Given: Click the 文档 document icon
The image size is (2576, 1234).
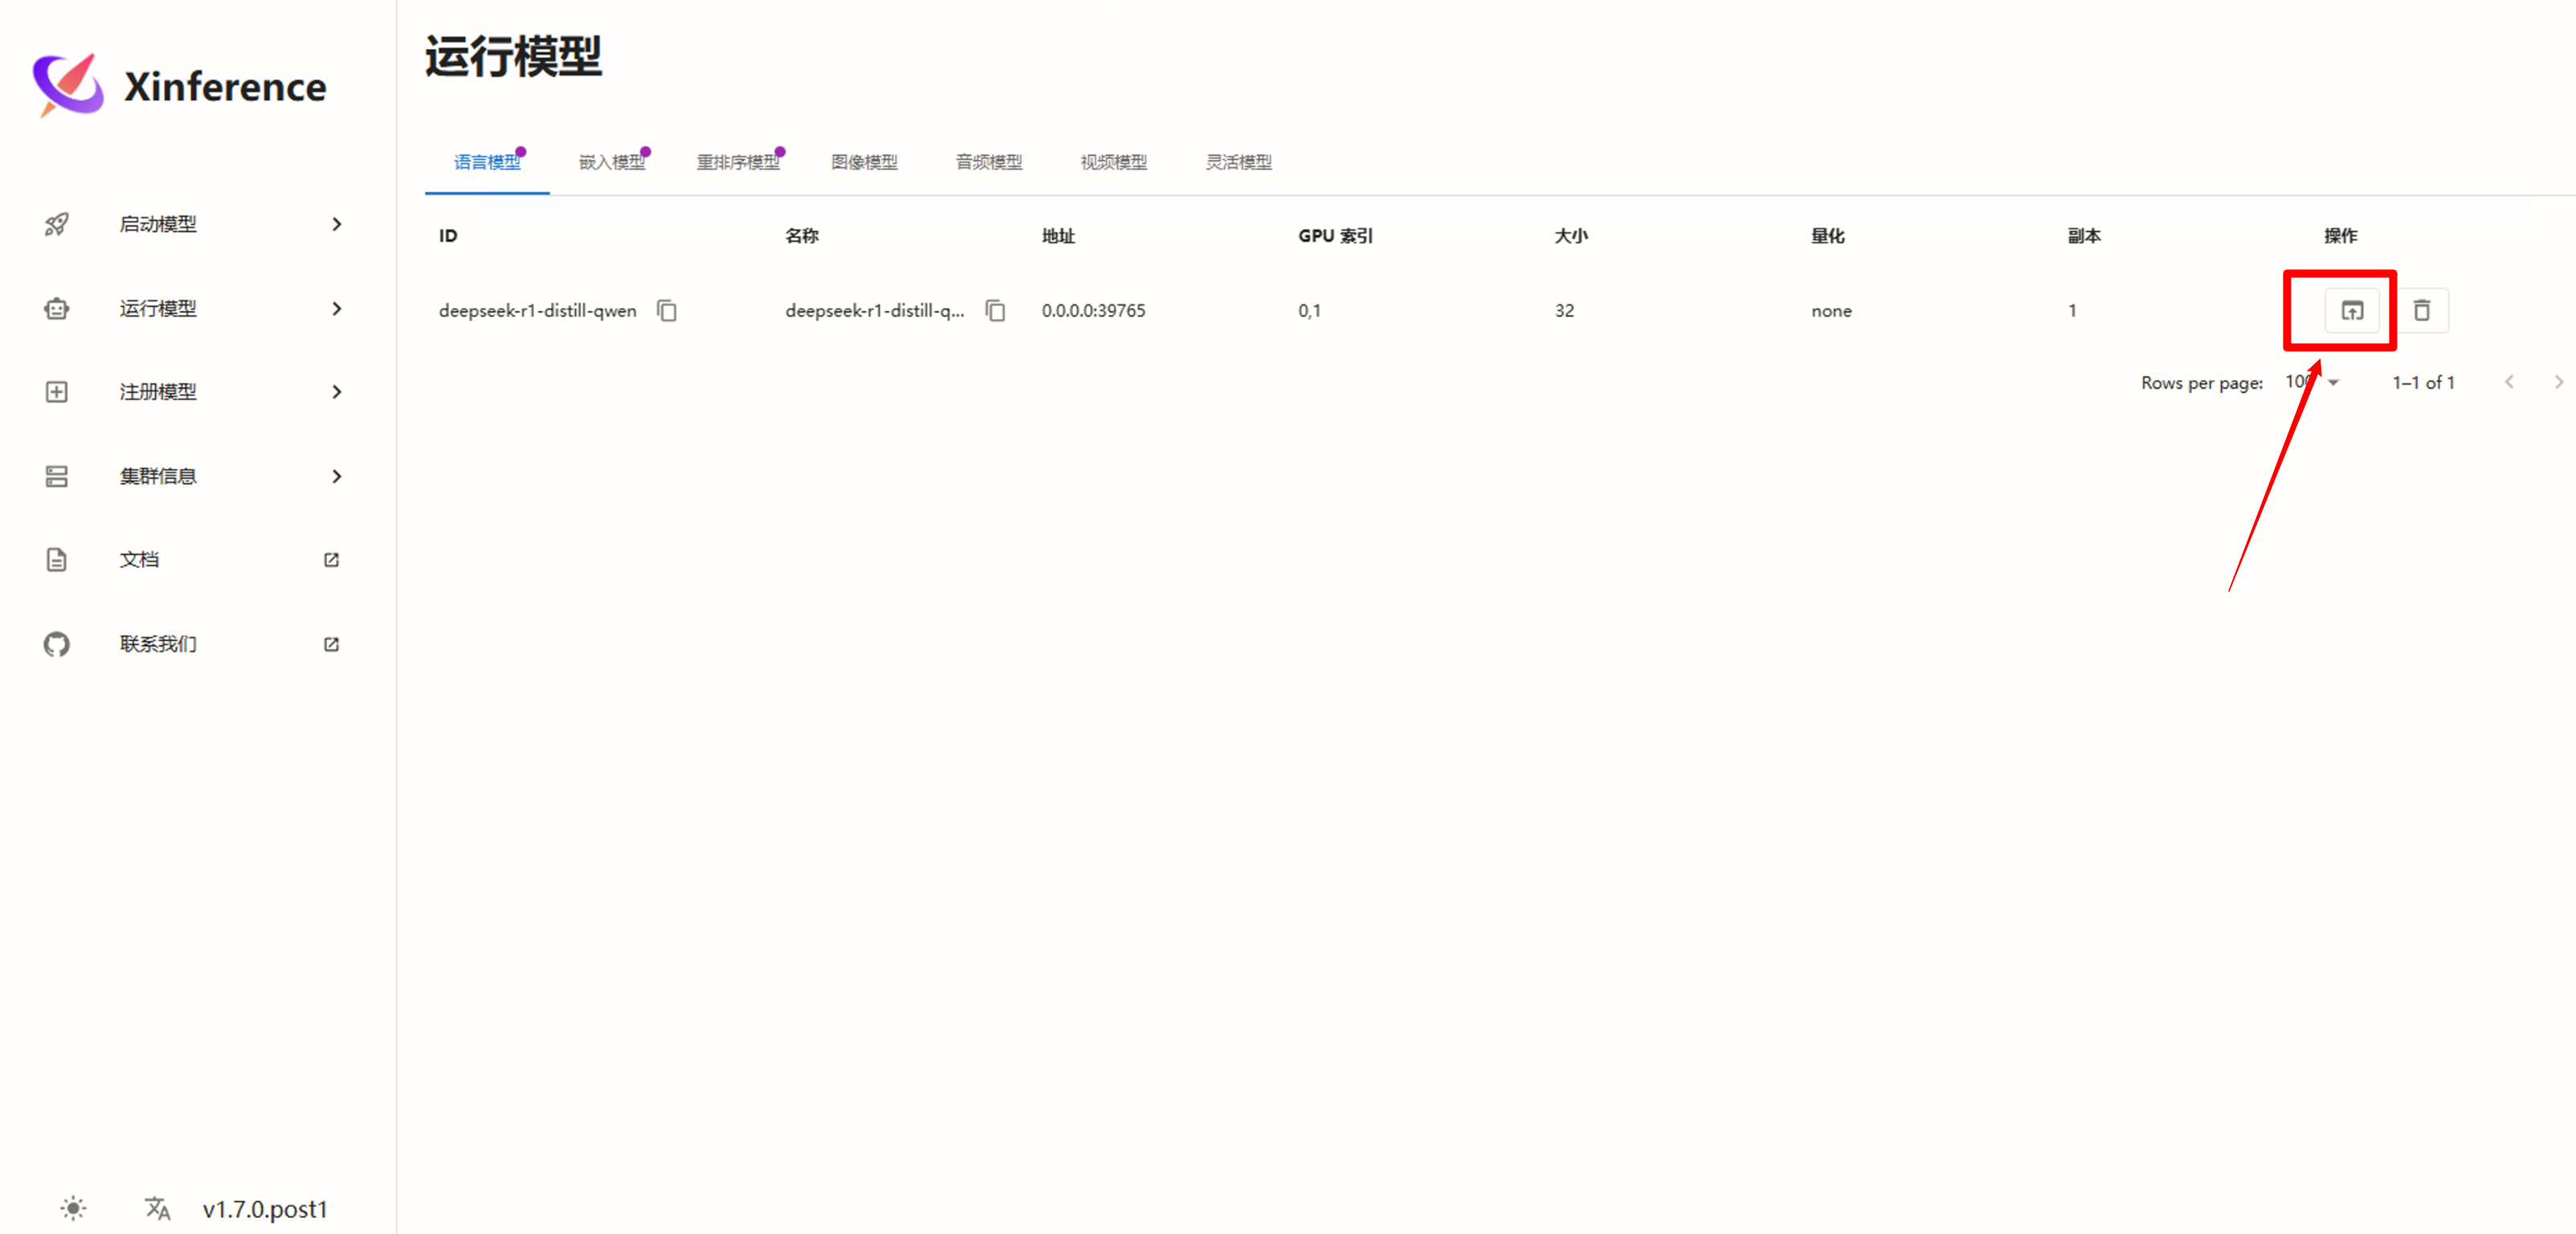Looking at the screenshot, I should tap(56, 559).
